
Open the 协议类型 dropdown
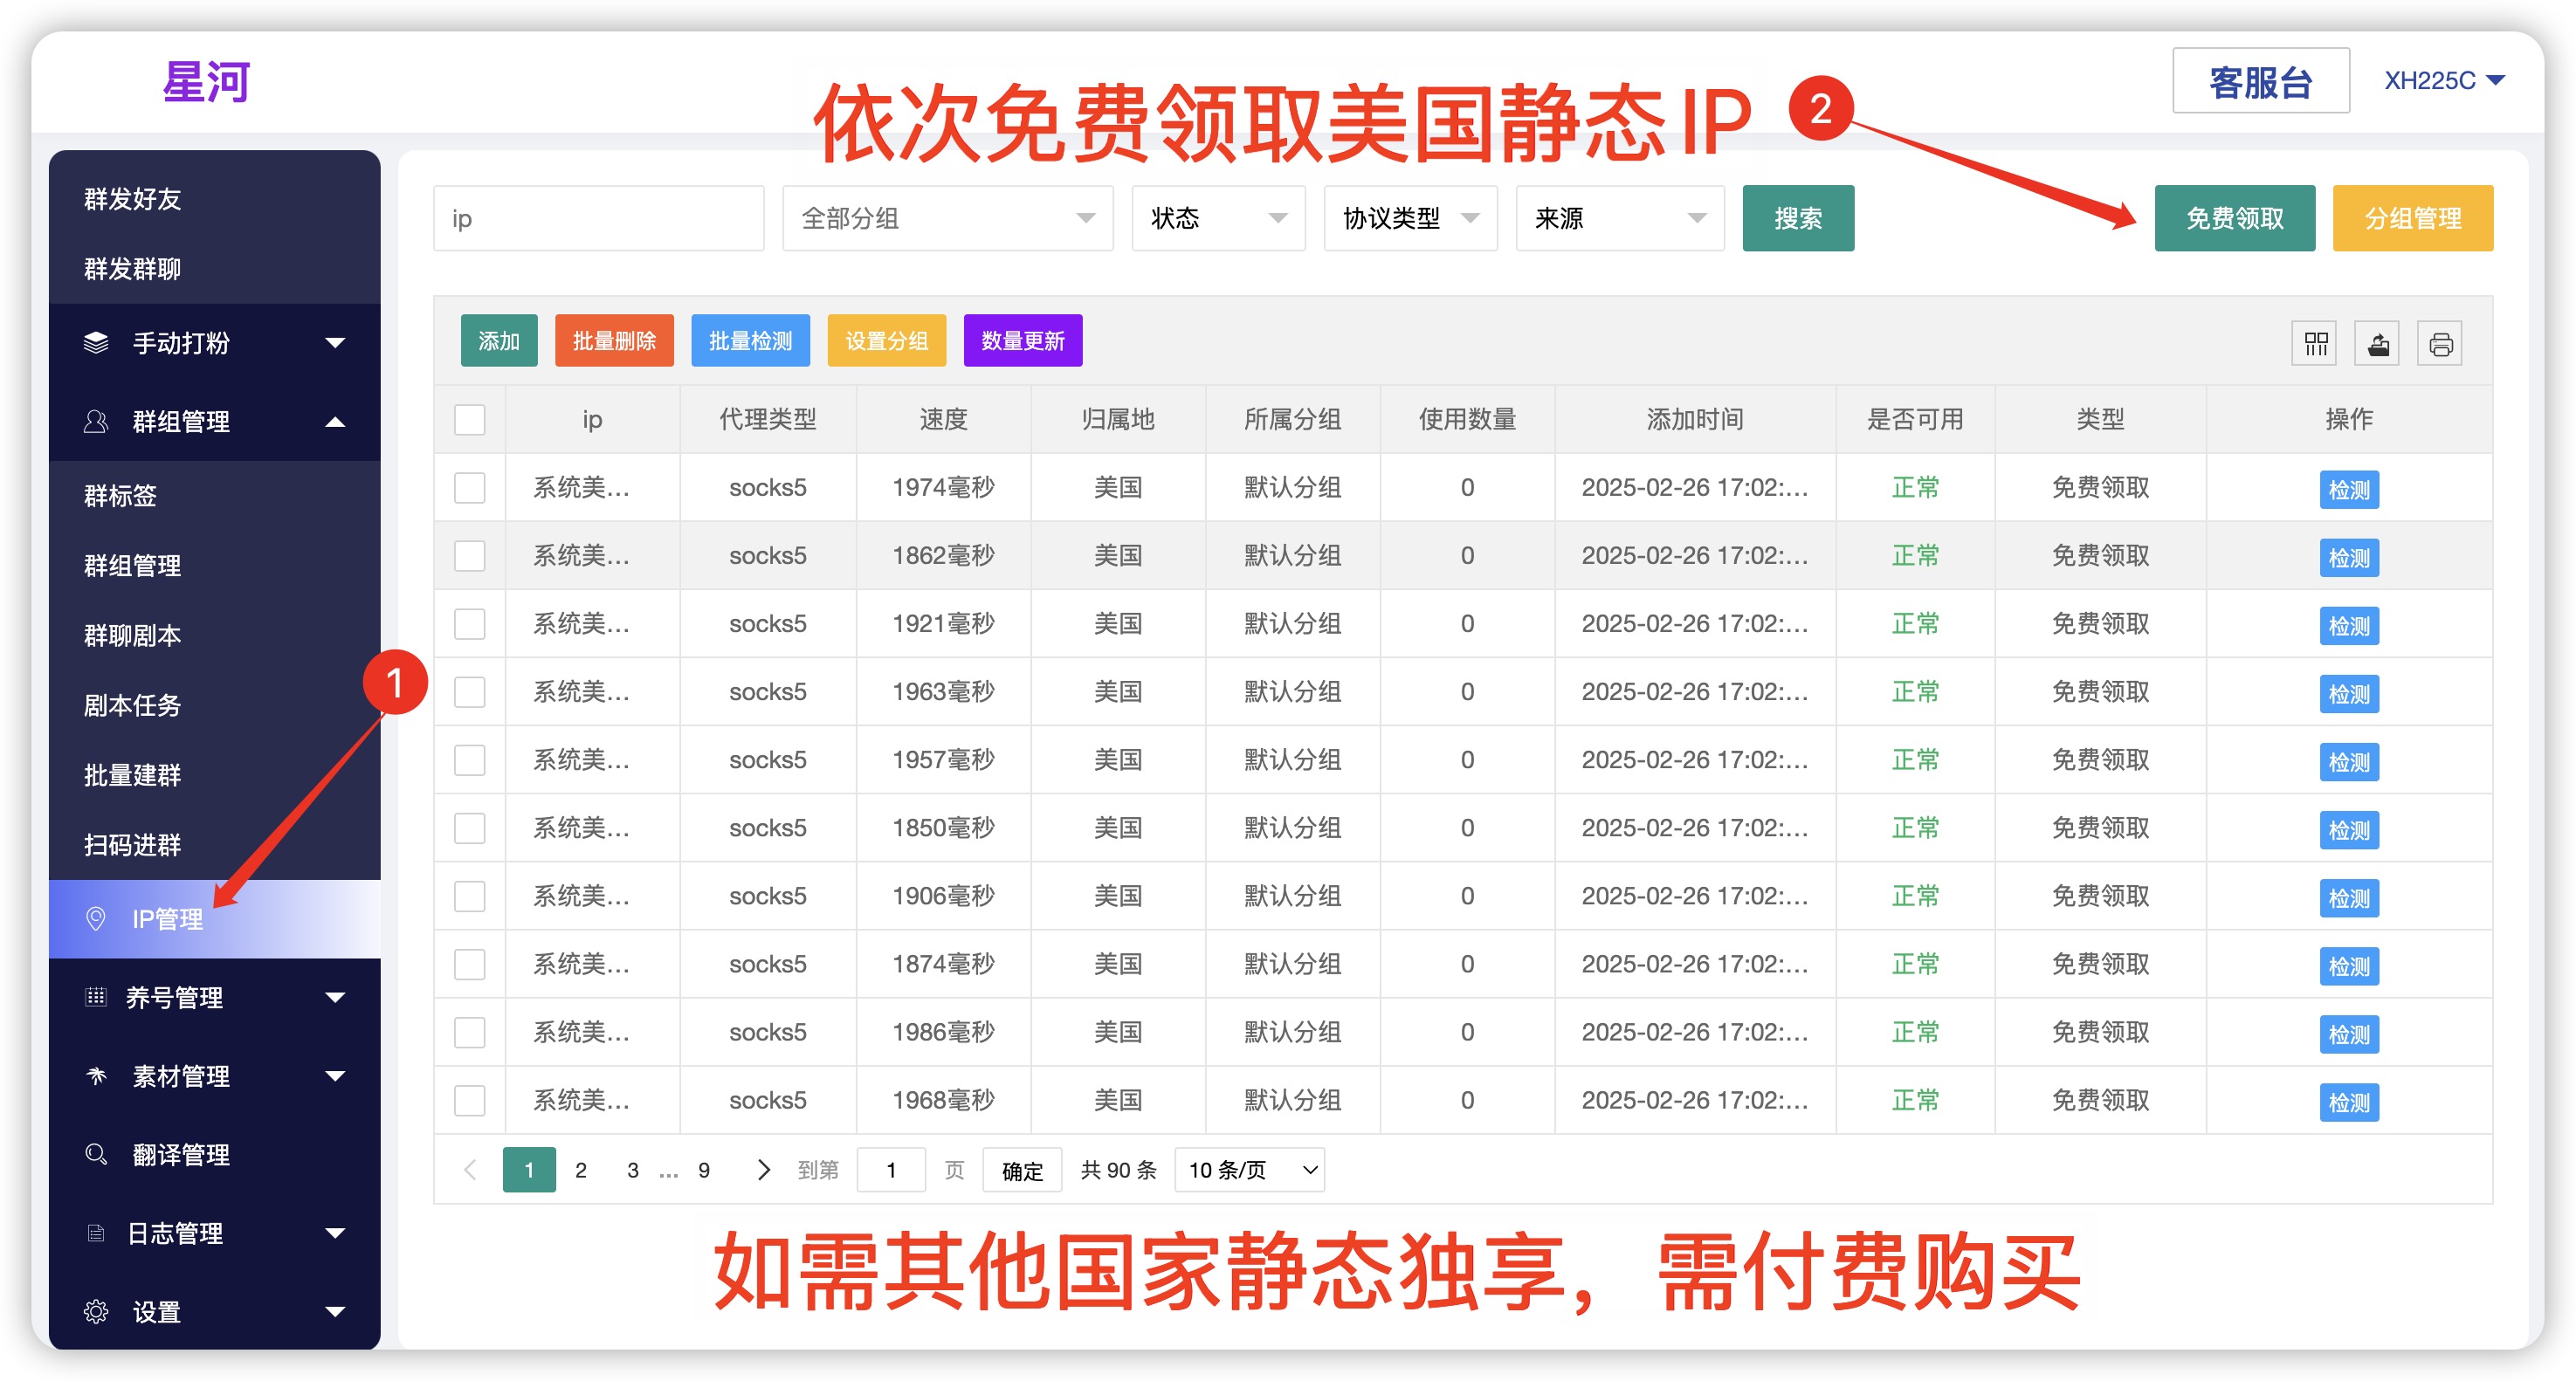pos(1409,218)
